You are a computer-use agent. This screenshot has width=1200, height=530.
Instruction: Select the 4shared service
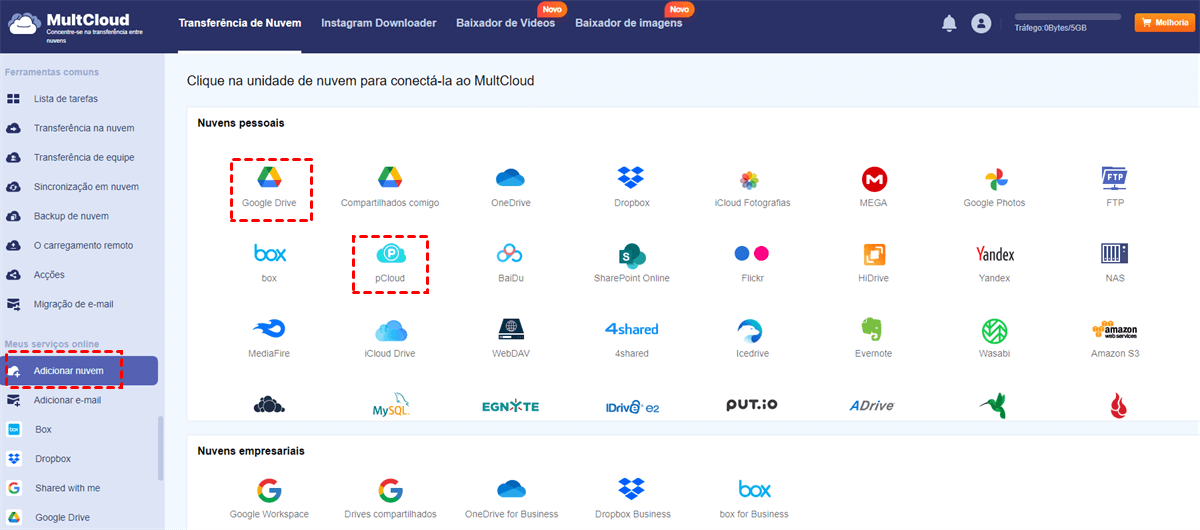(x=631, y=338)
